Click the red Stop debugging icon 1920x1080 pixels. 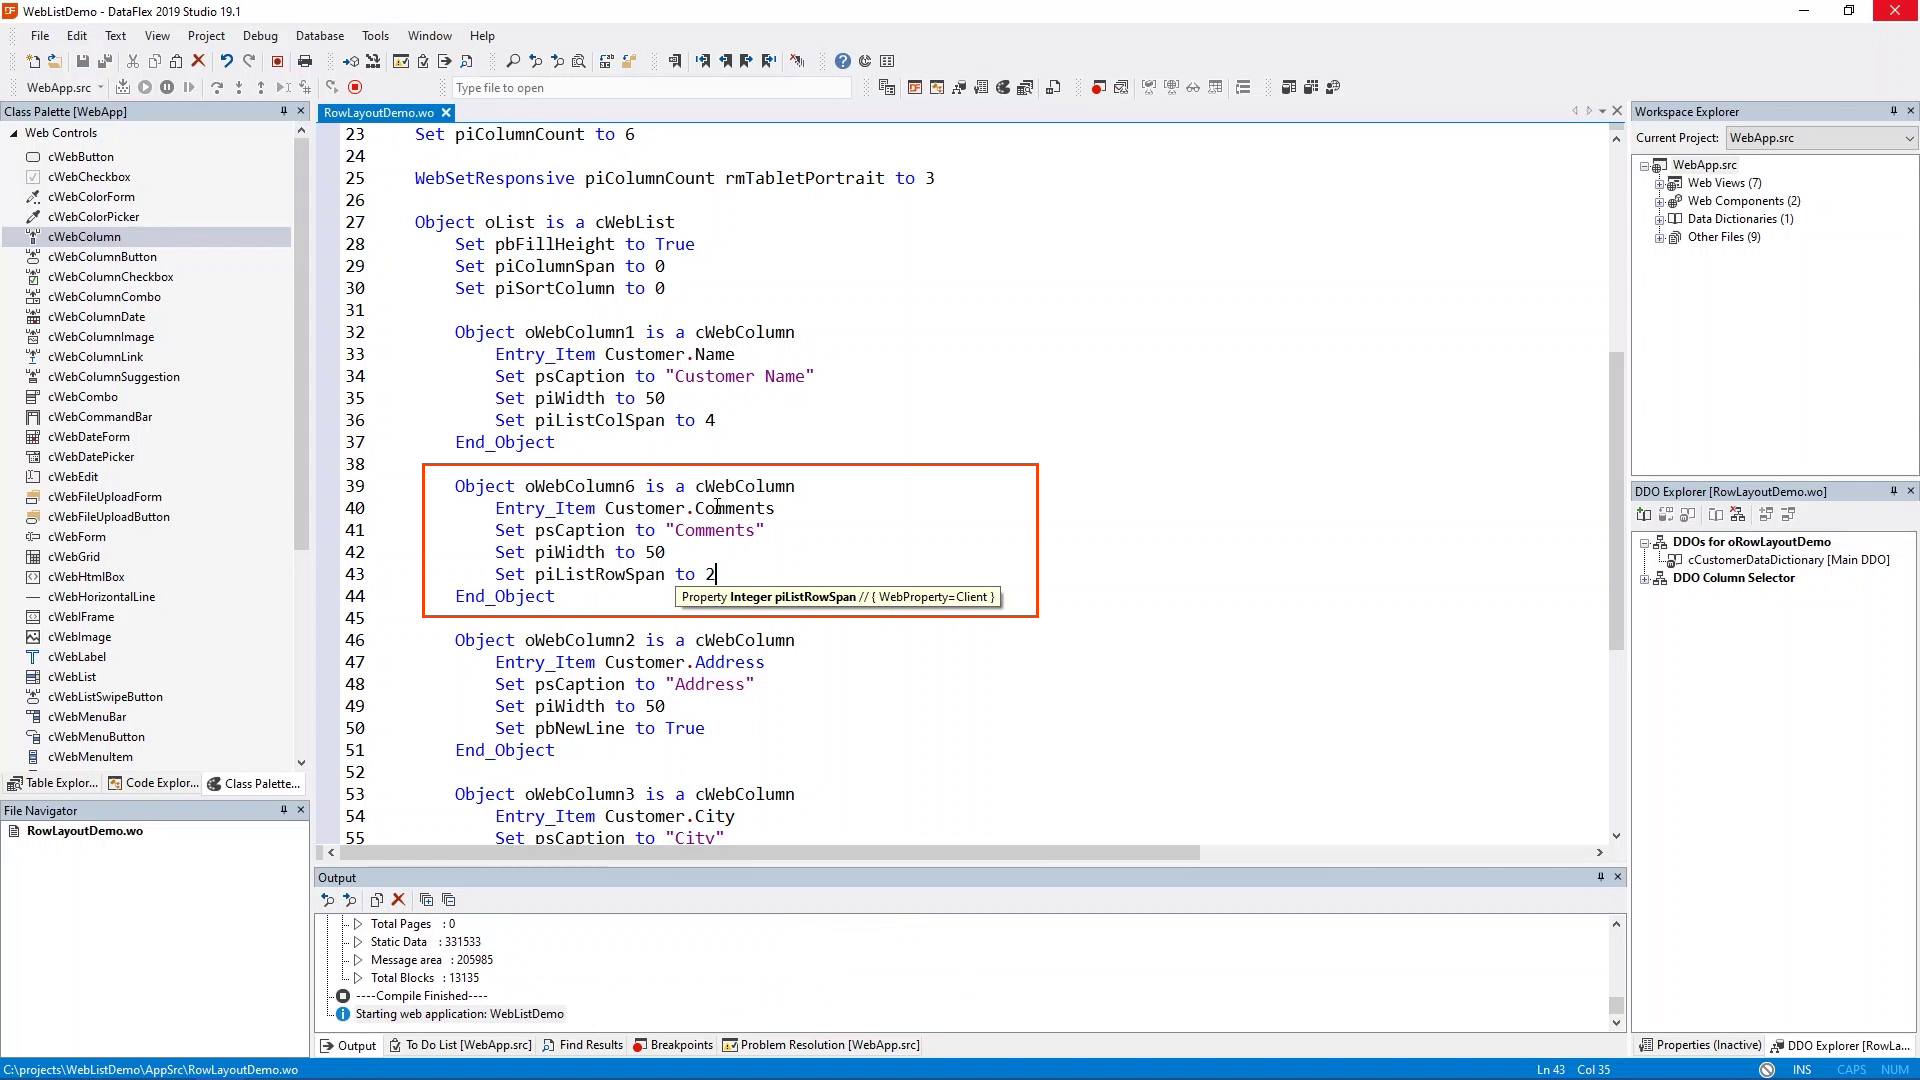point(355,87)
